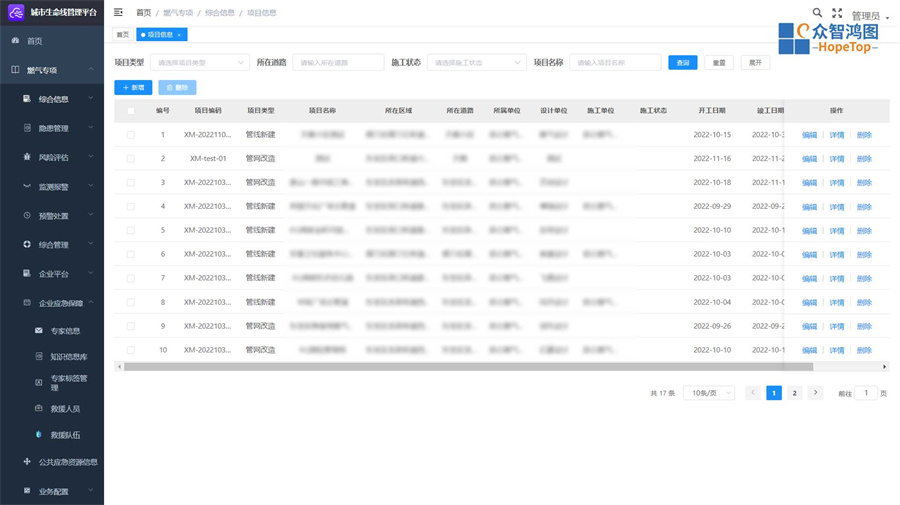The image size is (900, 505).
Task: Click the 企业平台 sidebar icon
Action: (x=27, y=273)
